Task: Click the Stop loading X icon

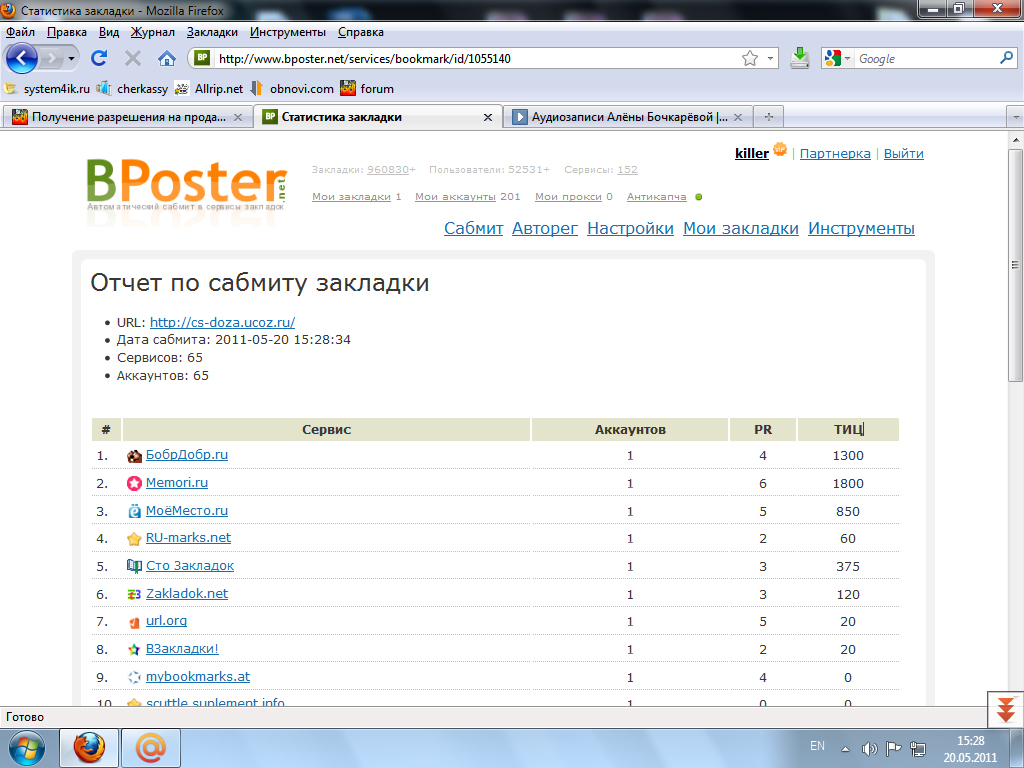Action: 133,59
